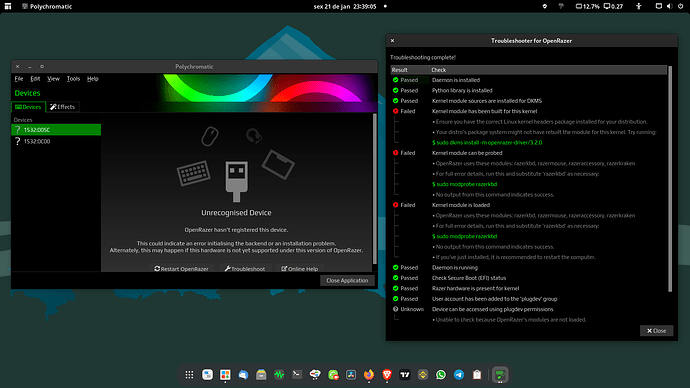Screen dimensions: 690x388
Task: Click the Restart OpenRazer button
Action: pos(181,268)
